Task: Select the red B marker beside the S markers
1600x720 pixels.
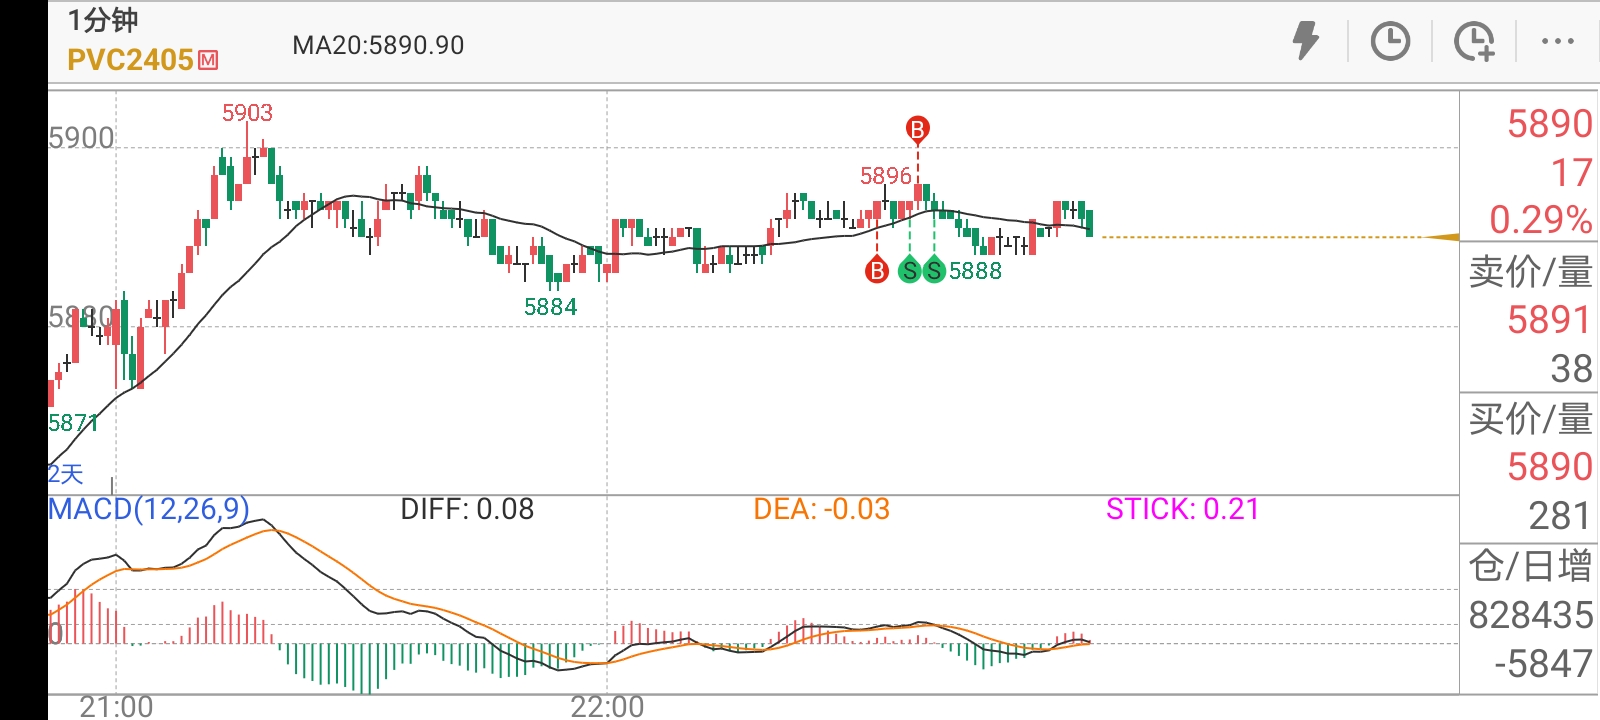Action: click(x=877, y=270)
